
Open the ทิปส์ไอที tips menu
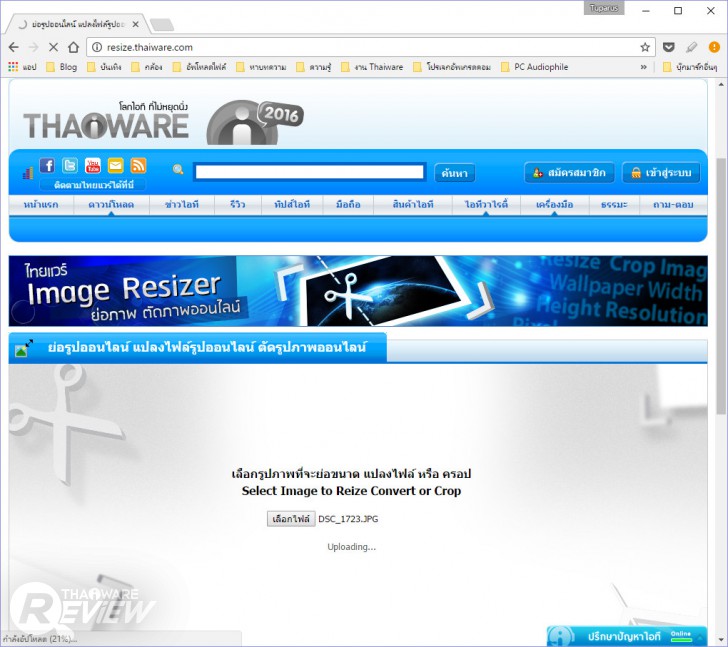coord(292,205)
